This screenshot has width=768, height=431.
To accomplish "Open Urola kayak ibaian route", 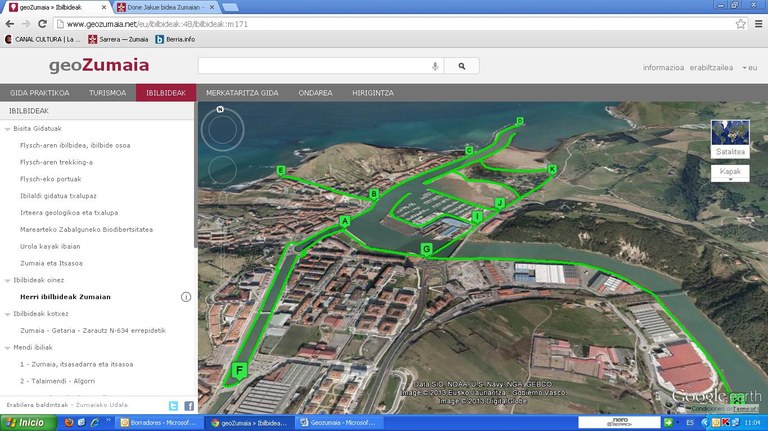I will click(x=50, y=246).
